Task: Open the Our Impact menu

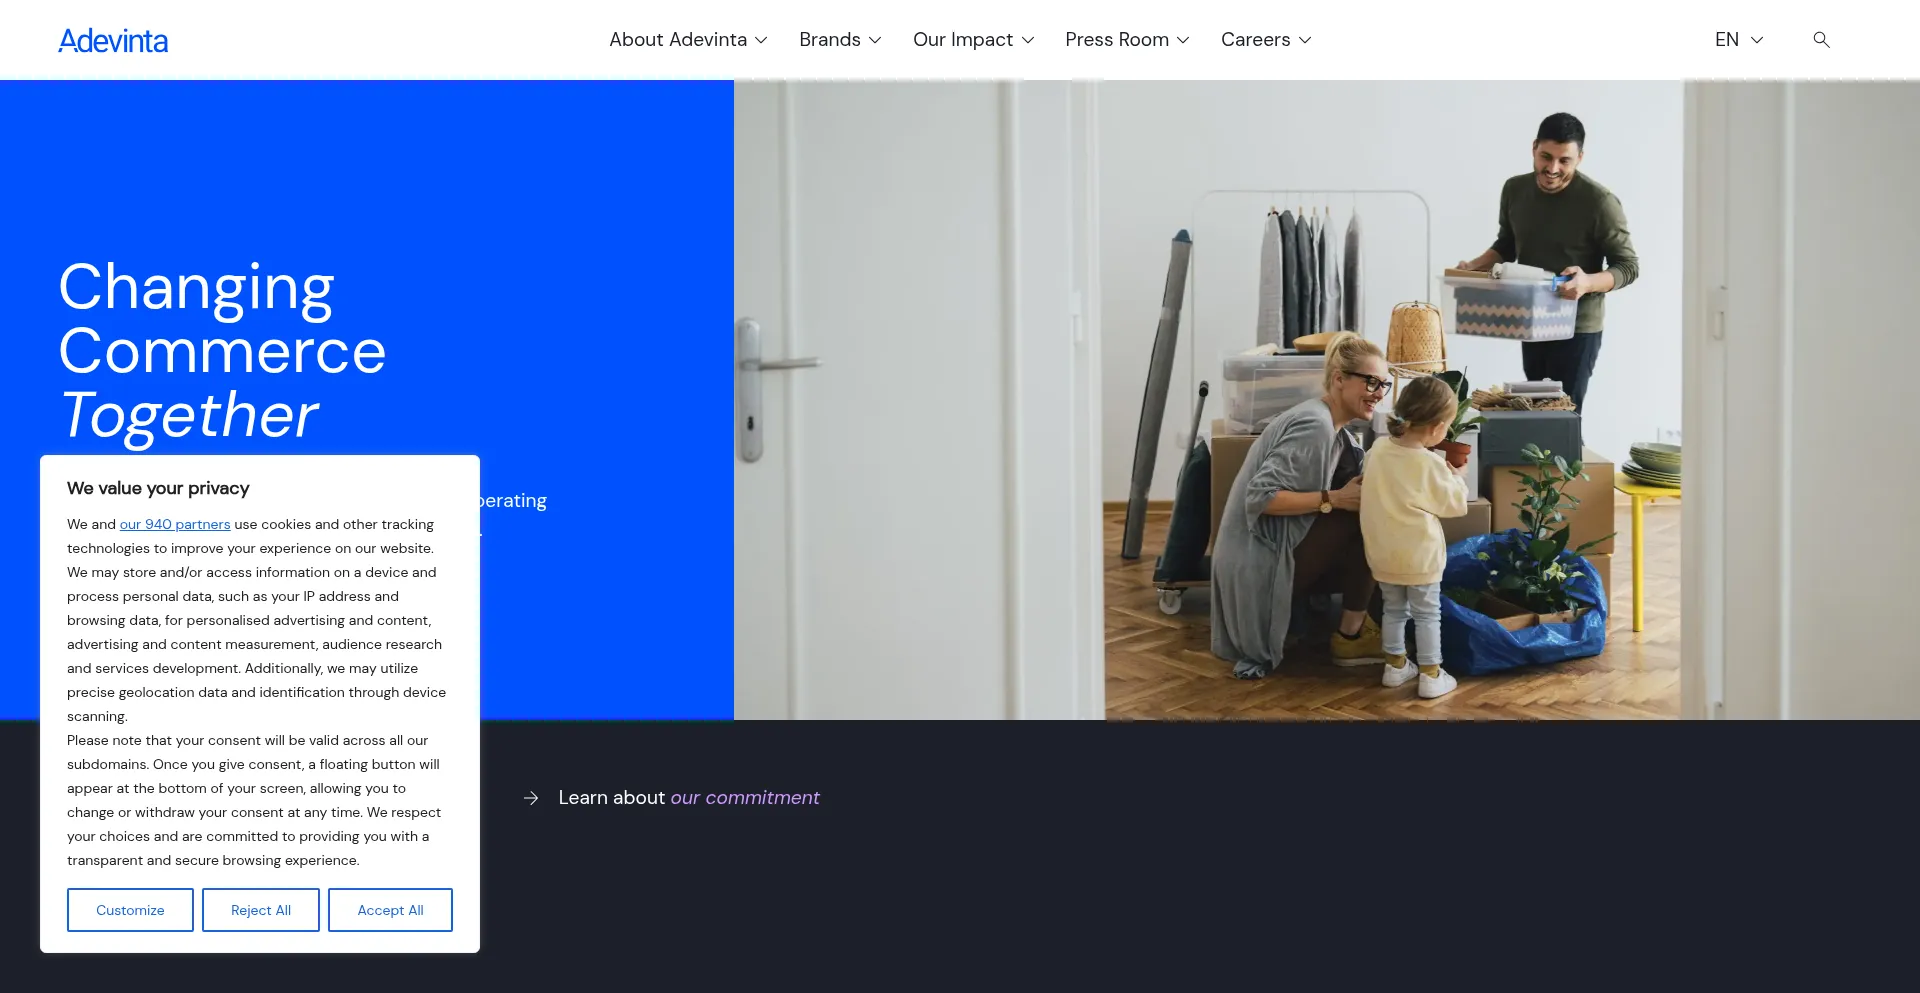Action: 962,40
